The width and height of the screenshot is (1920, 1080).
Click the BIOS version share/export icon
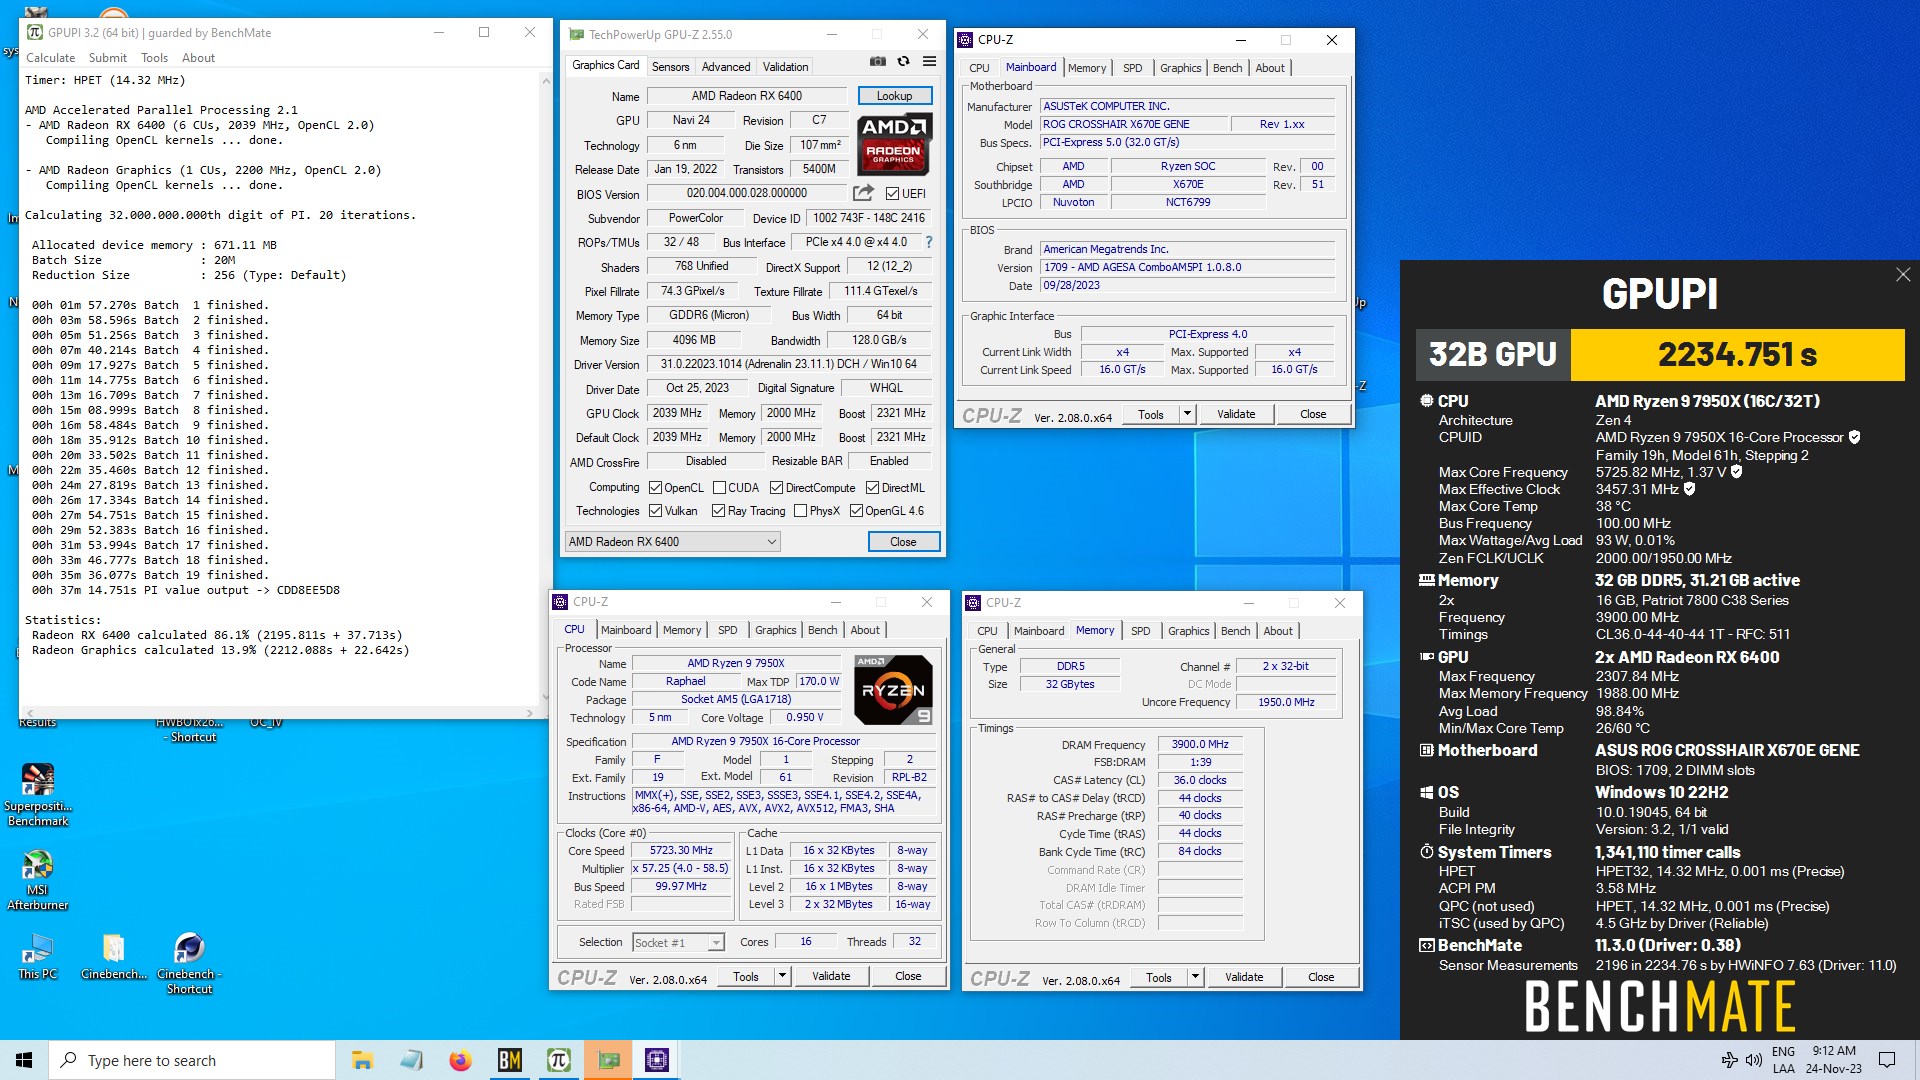pyautogui.click(x=863, y=192)
